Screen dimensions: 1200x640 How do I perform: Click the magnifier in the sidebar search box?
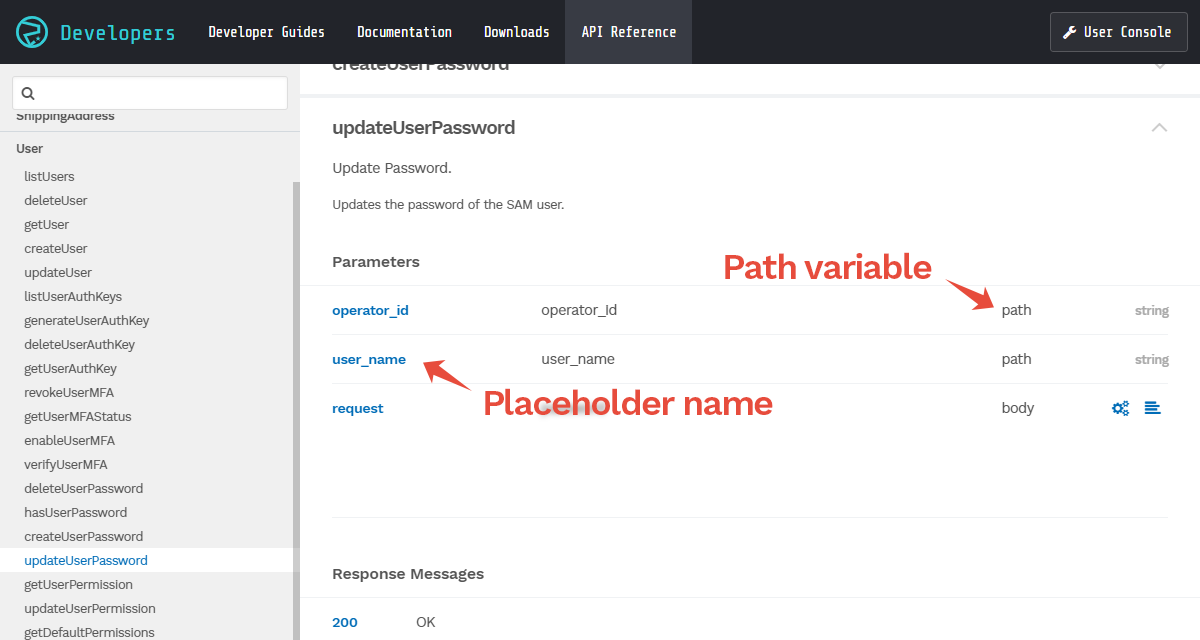[27, 93]
